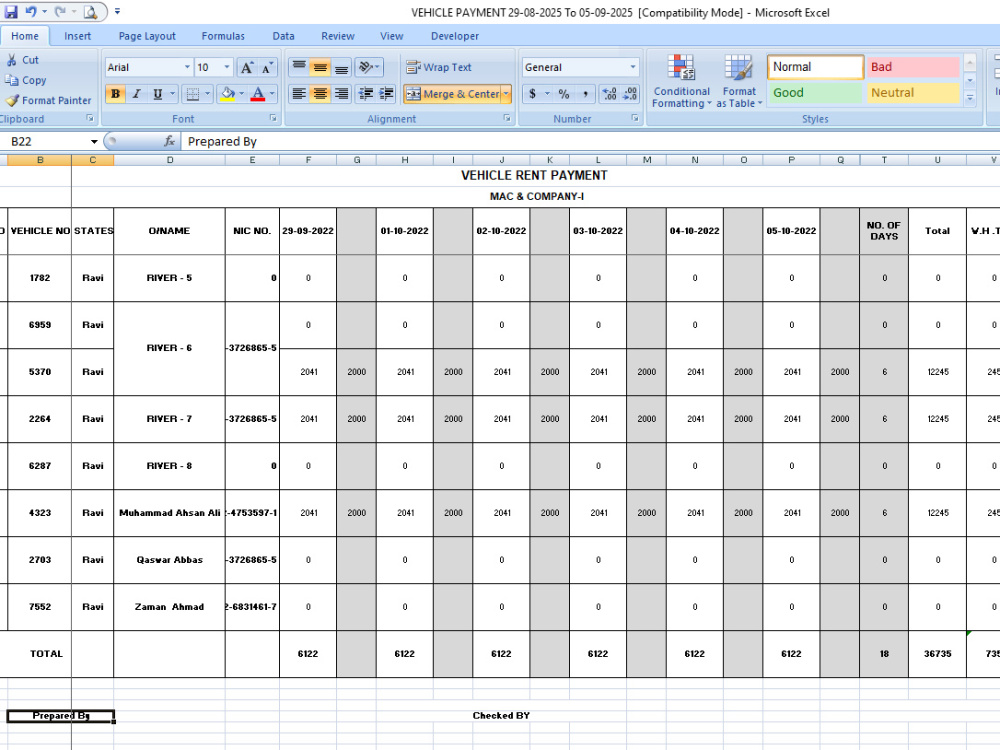The height and width of the screenshot is (750, 1000).
Task: Open the Number dialog launcher
Action: click(x=635, y=118)
